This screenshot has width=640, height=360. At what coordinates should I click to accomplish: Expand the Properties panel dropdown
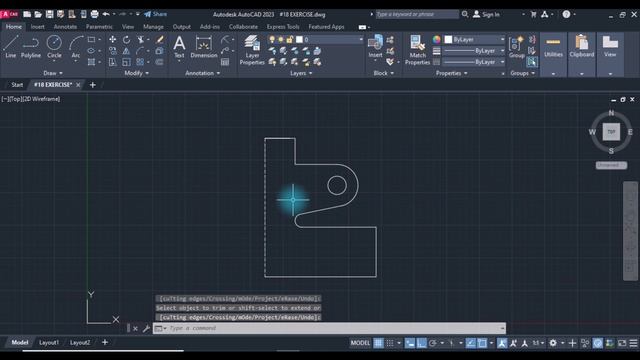451,73
